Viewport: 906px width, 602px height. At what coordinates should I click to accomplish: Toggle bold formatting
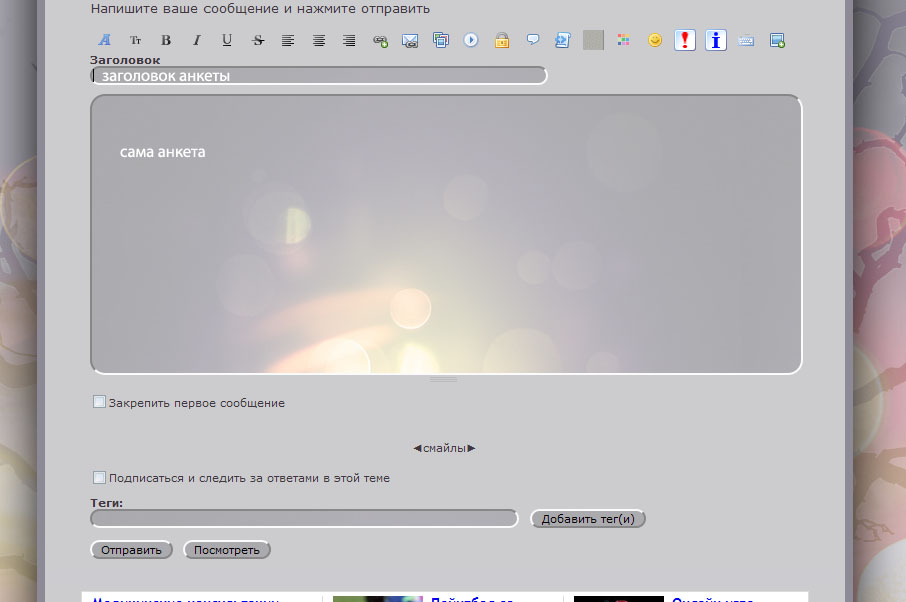(166, 40)
